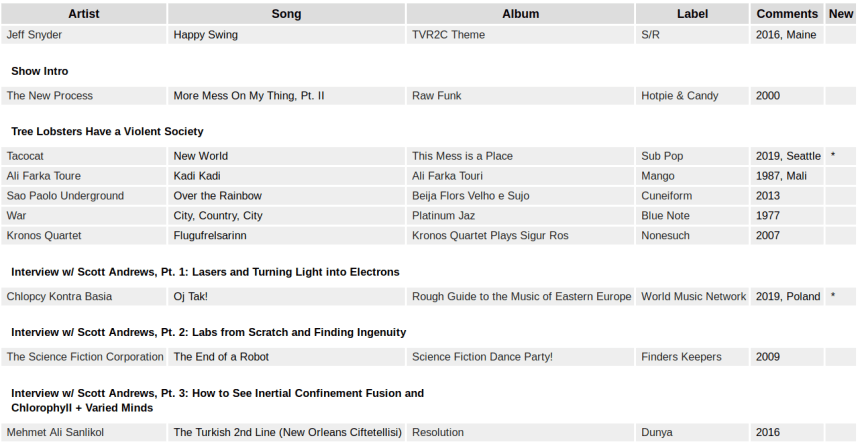Click the Label column header
The height and width of the screenshot is (444, 862).
[692, 14]
